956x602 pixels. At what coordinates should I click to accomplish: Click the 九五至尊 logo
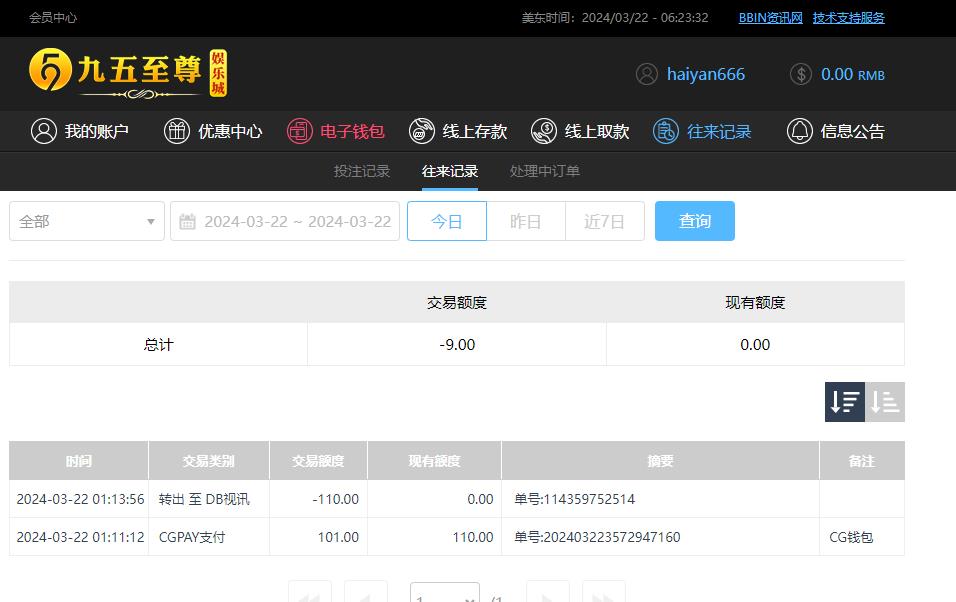[128, 73]
